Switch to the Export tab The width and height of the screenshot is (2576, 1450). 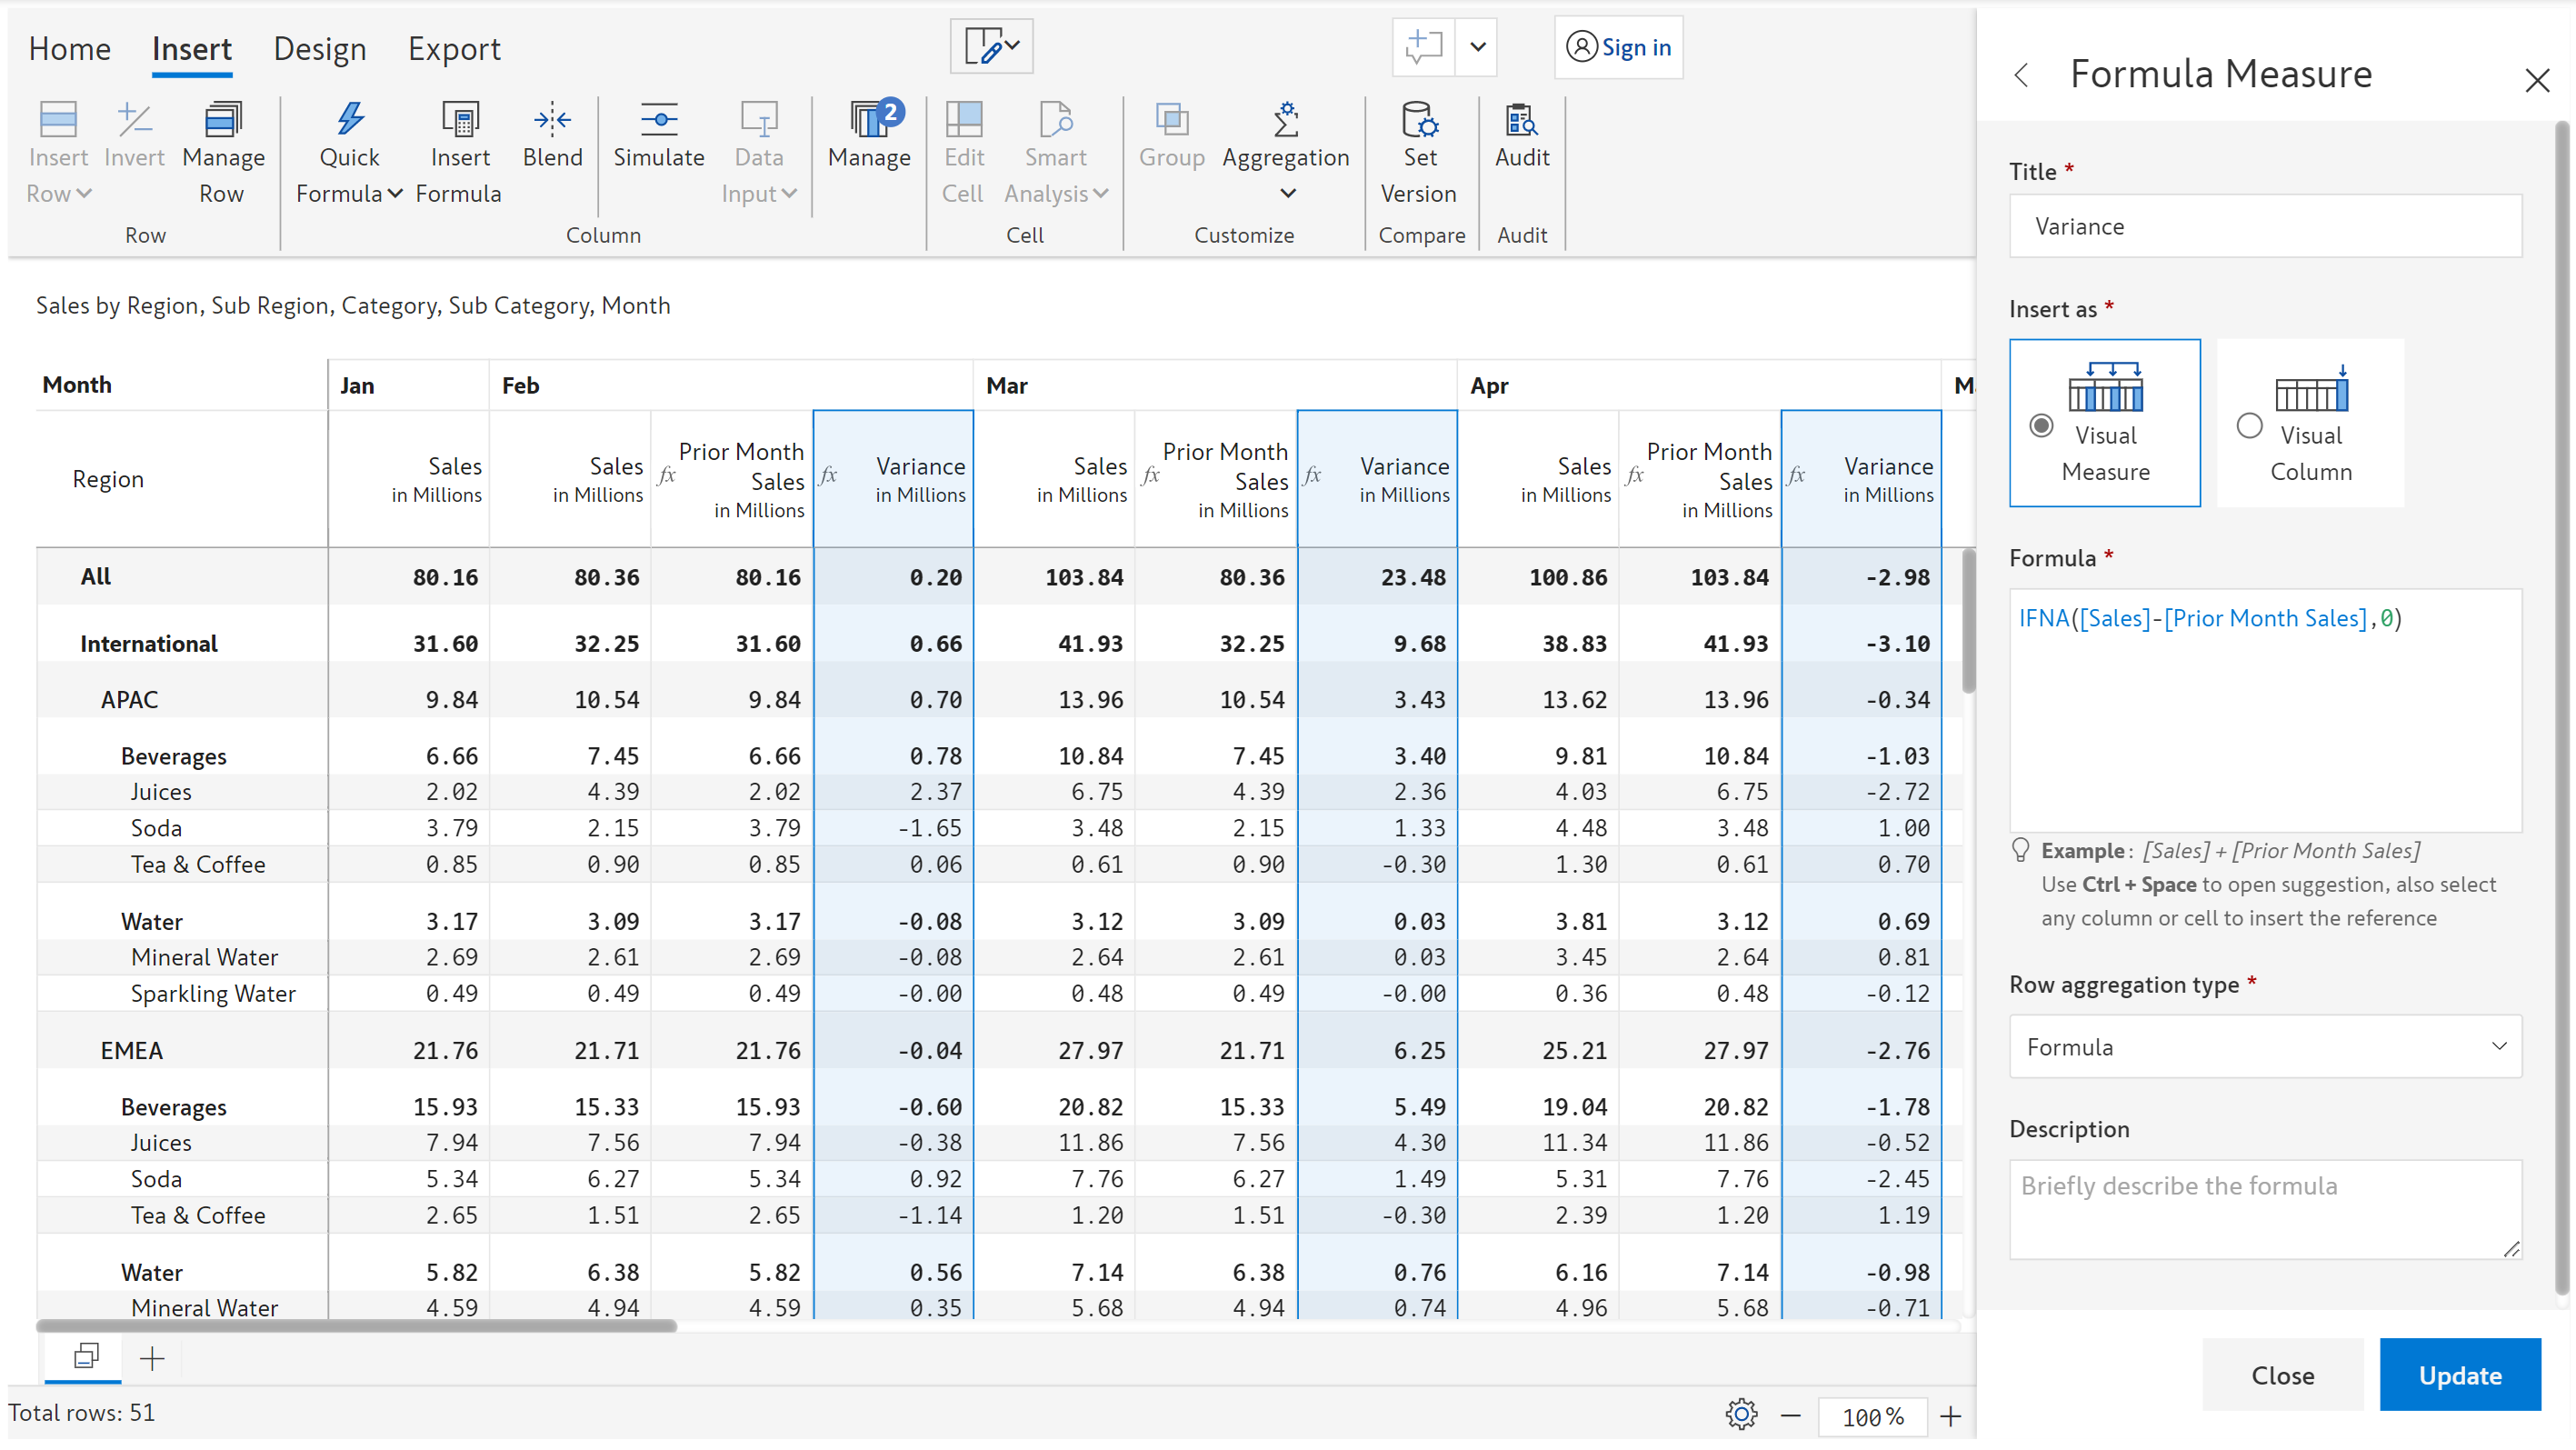(453, 49)
